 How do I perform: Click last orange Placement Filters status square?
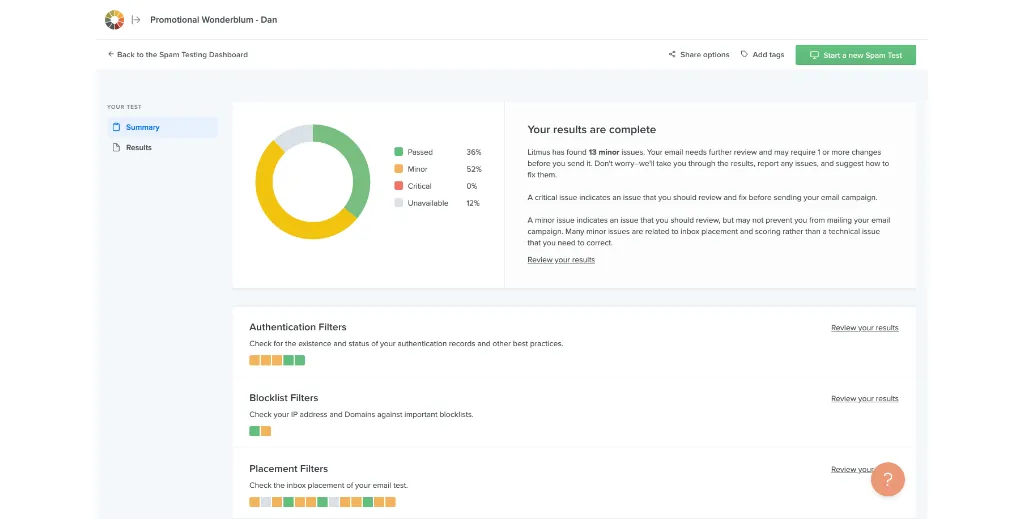(x=391, y=502)
